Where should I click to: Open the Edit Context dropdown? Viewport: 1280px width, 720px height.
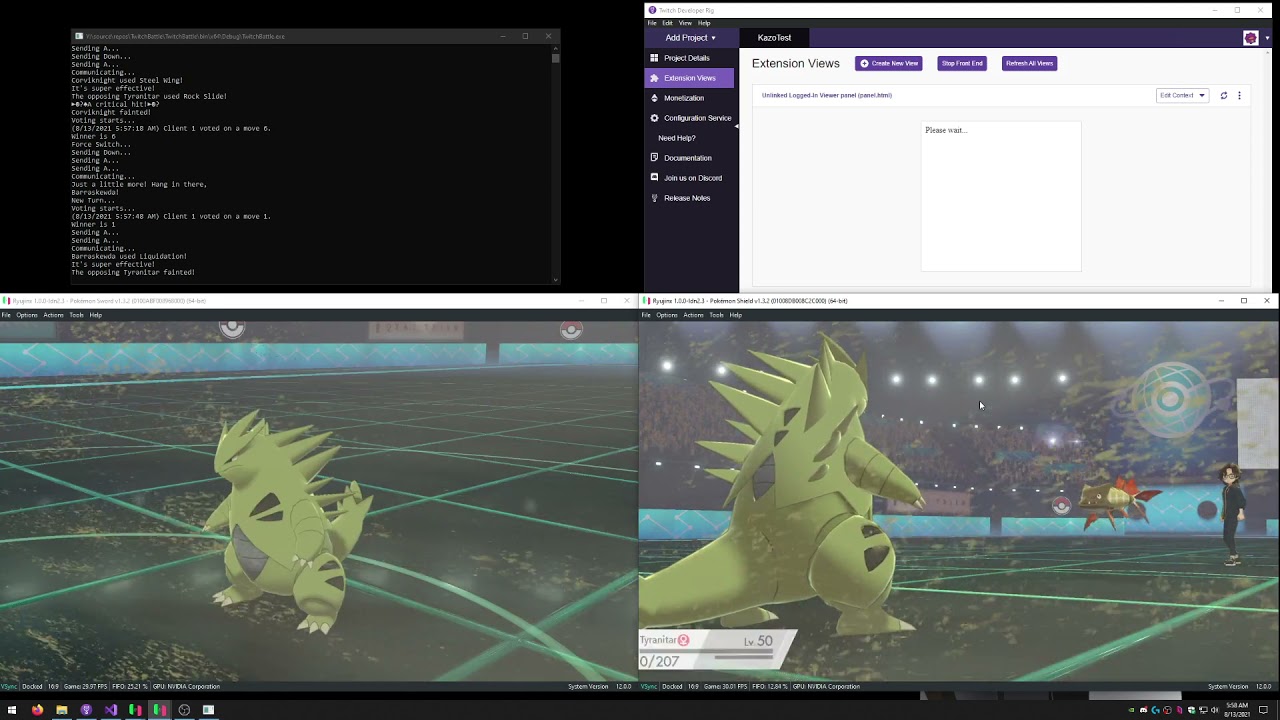point(1182,95)
